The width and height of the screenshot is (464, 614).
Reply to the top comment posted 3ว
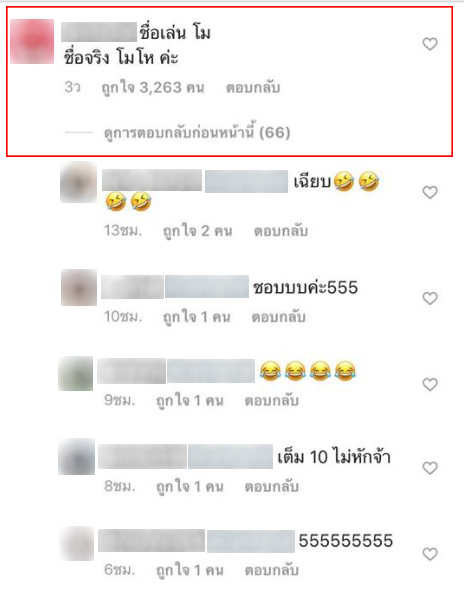pyautogui.click(x=253, y=88)
